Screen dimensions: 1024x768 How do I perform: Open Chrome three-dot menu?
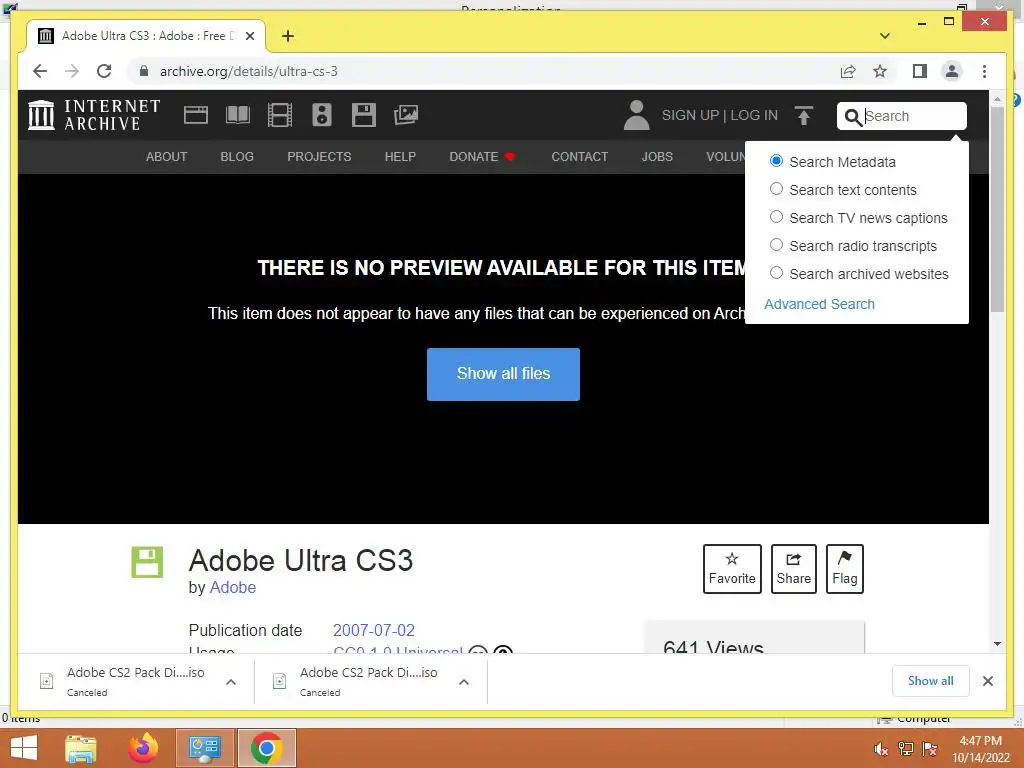point(984,71)
